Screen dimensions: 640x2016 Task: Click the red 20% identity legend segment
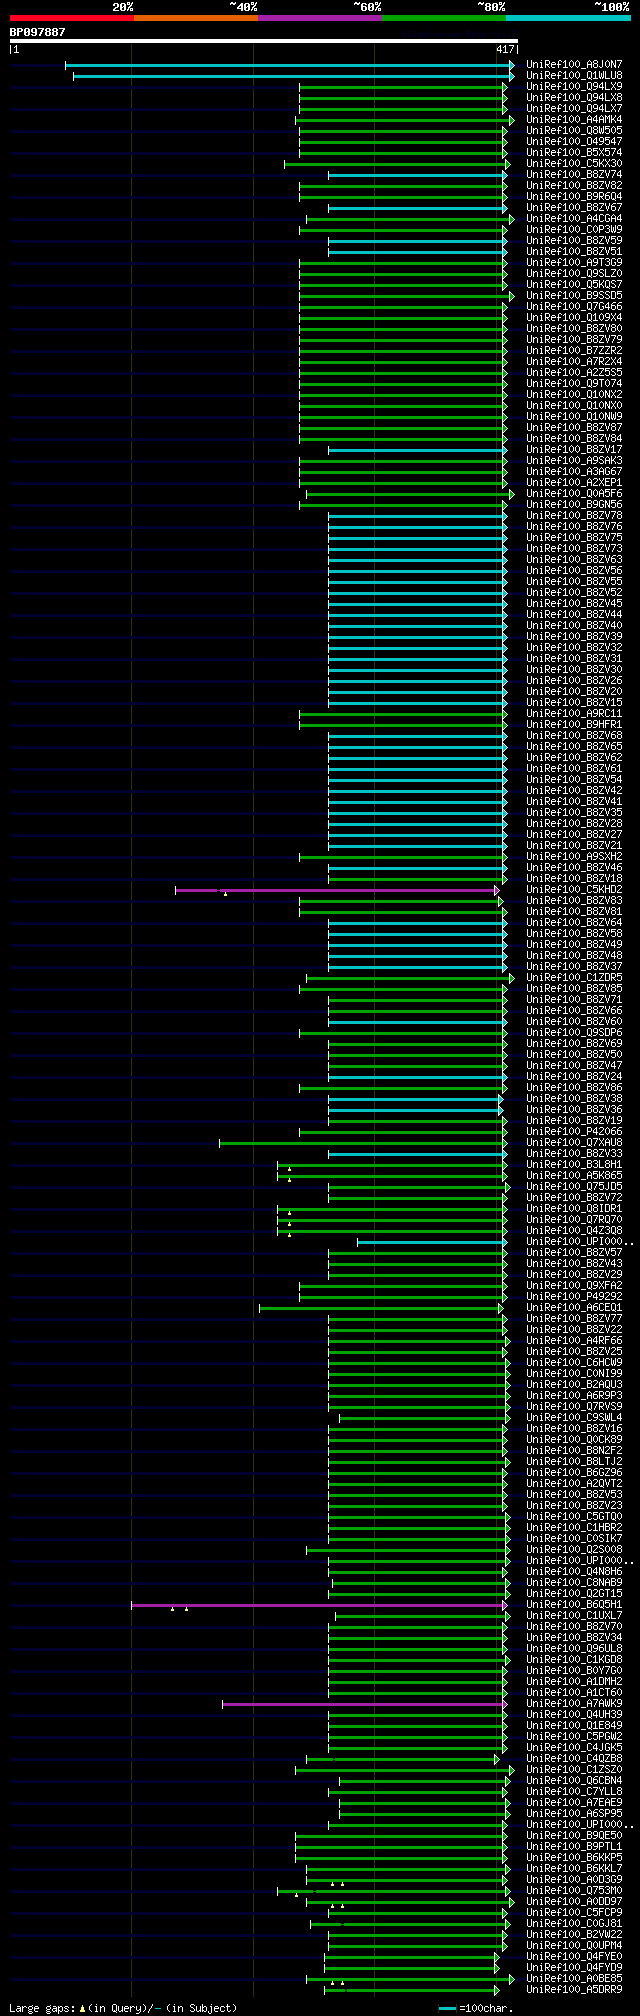(x=72, y=18)
